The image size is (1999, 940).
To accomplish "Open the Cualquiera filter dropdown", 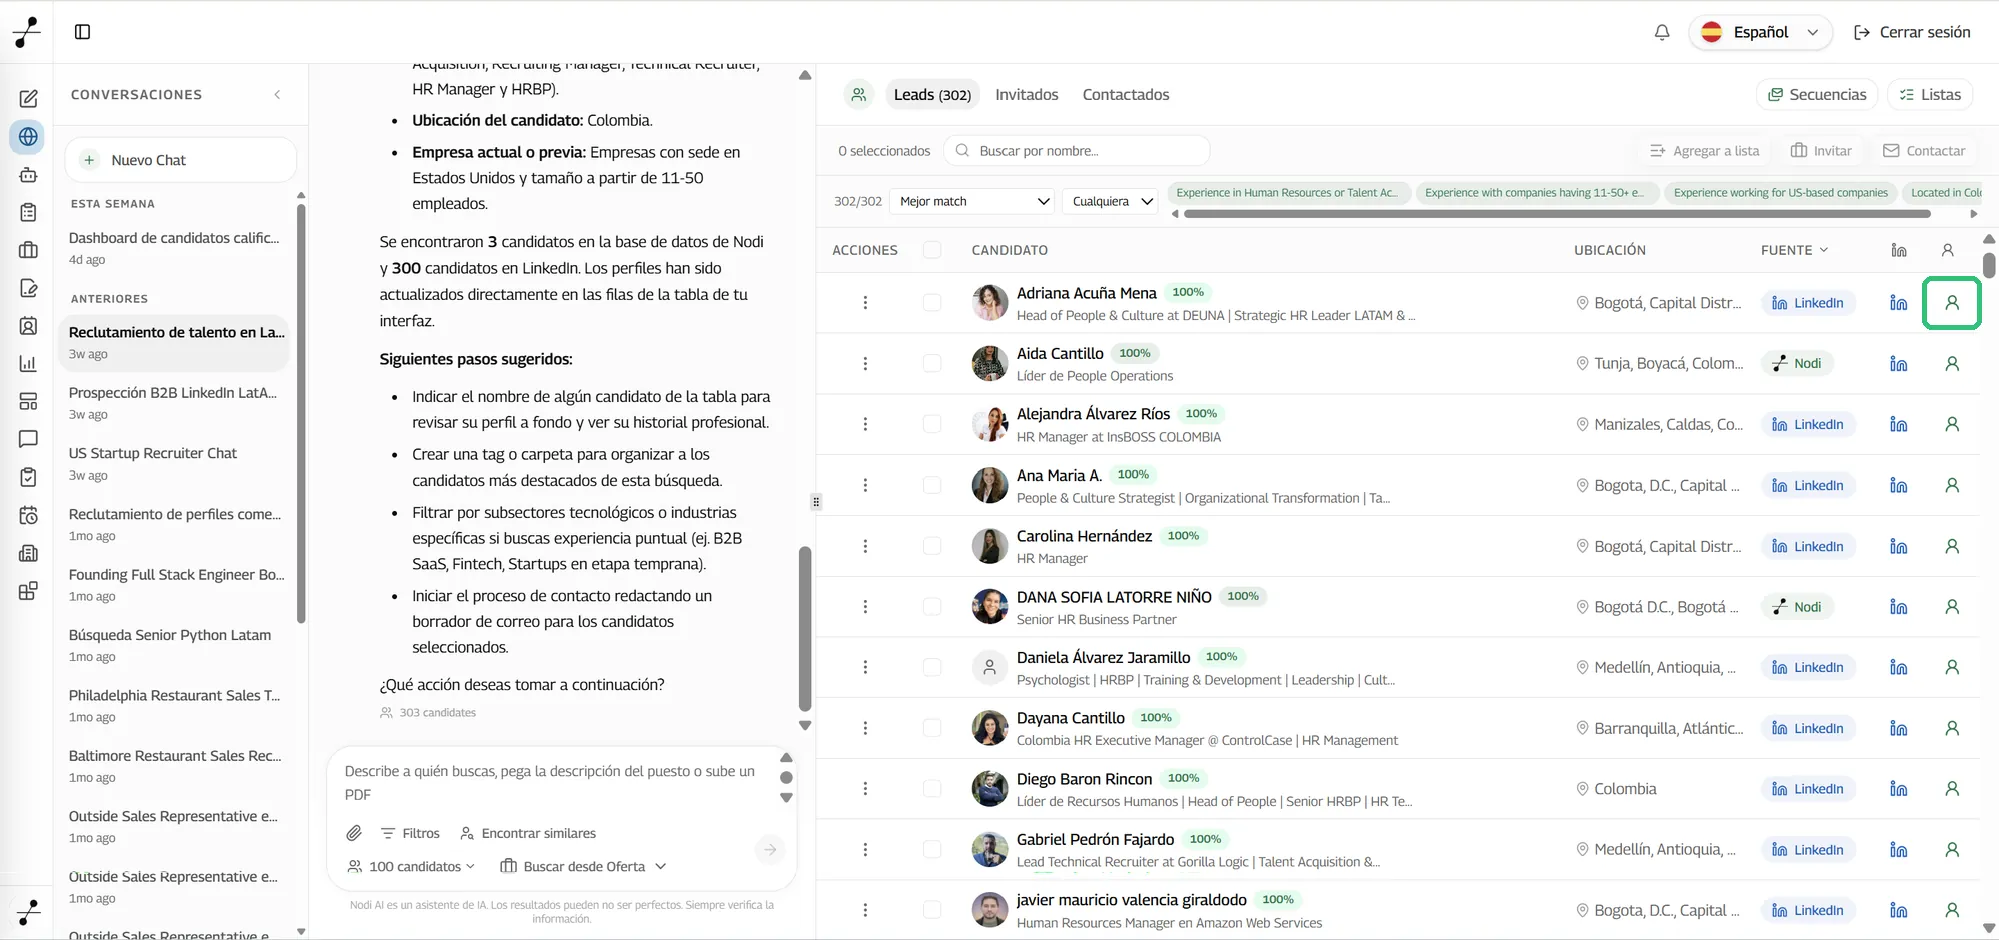I will (x=1110, y=201).
